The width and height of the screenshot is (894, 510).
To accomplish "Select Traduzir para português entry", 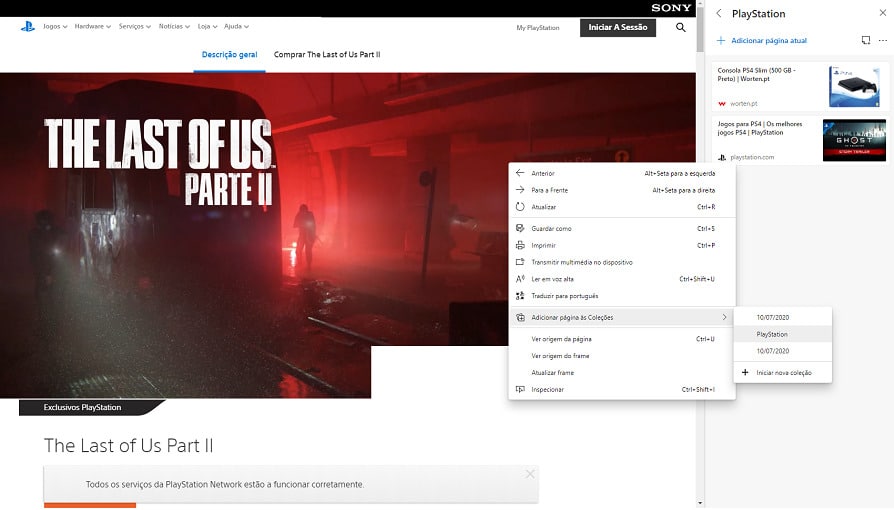I will pos(621,296).
